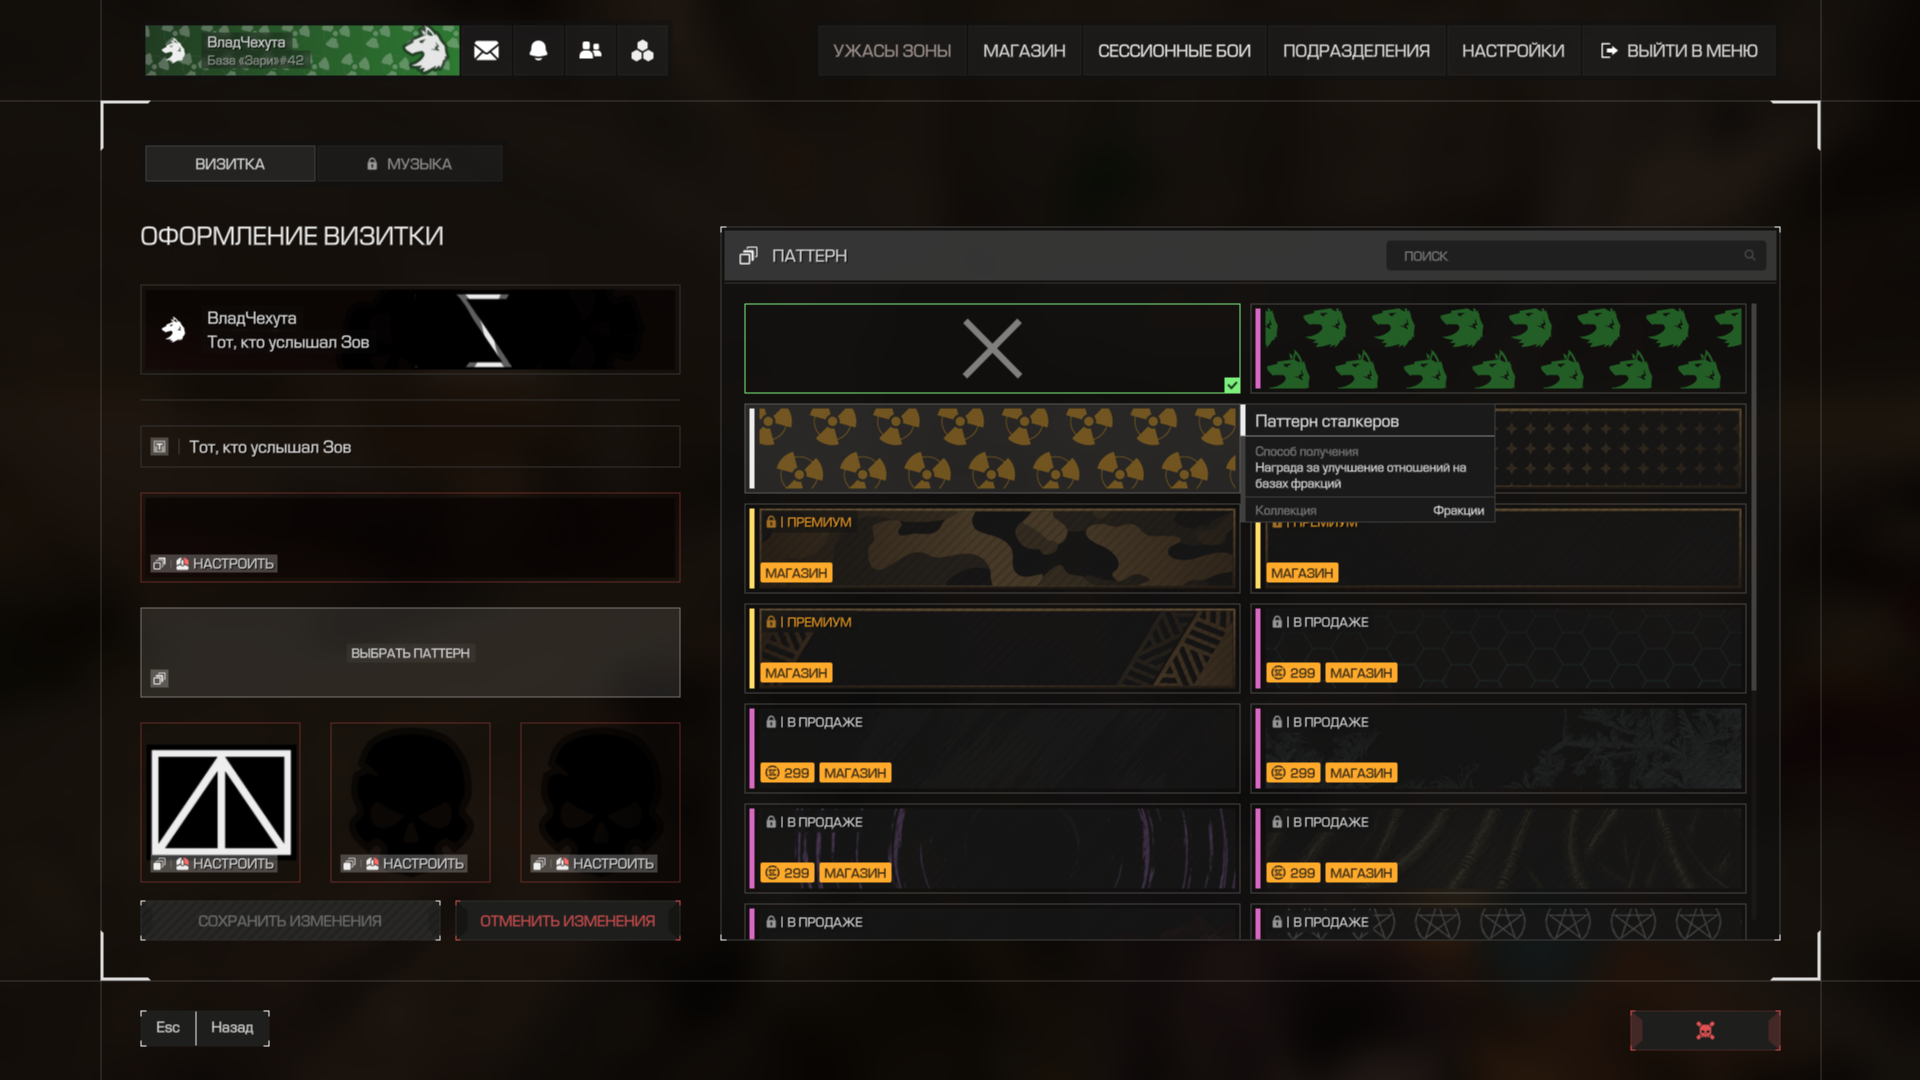Open the friends list icon
Viewport: 1920px width, 1080px height.
(x=590, y=51)
